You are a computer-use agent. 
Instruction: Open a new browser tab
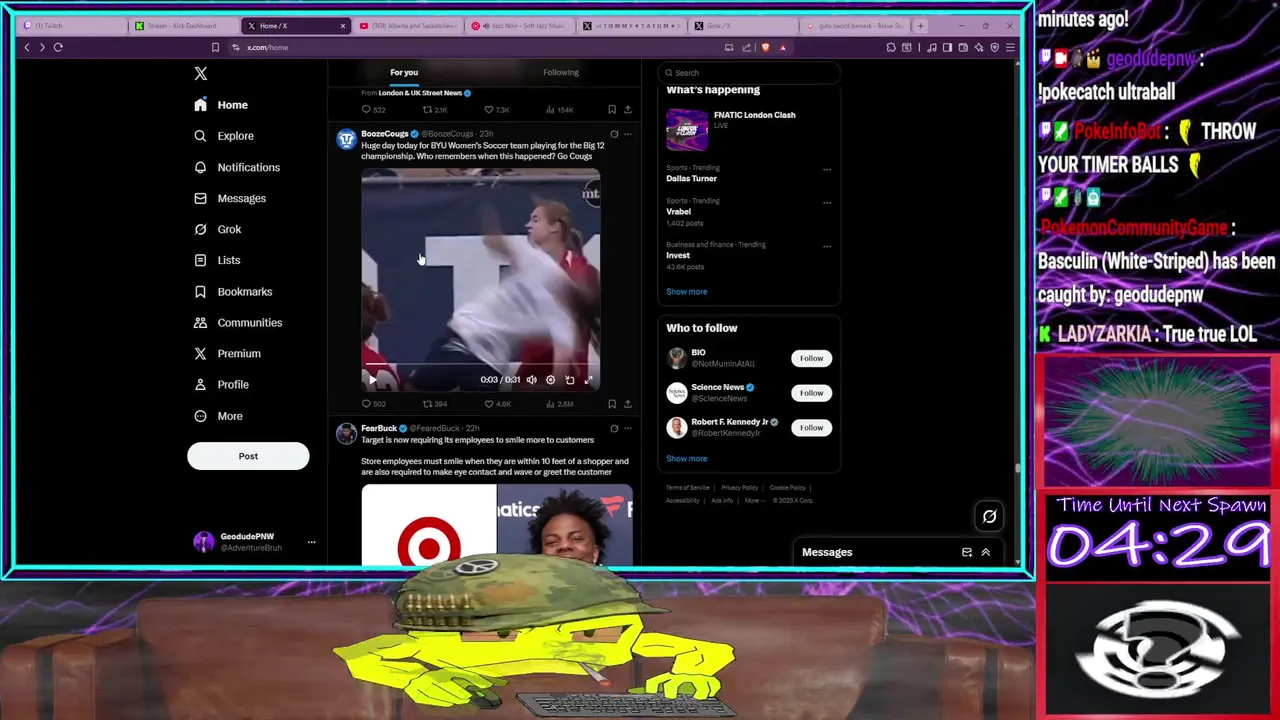click(x=920, y=26)
